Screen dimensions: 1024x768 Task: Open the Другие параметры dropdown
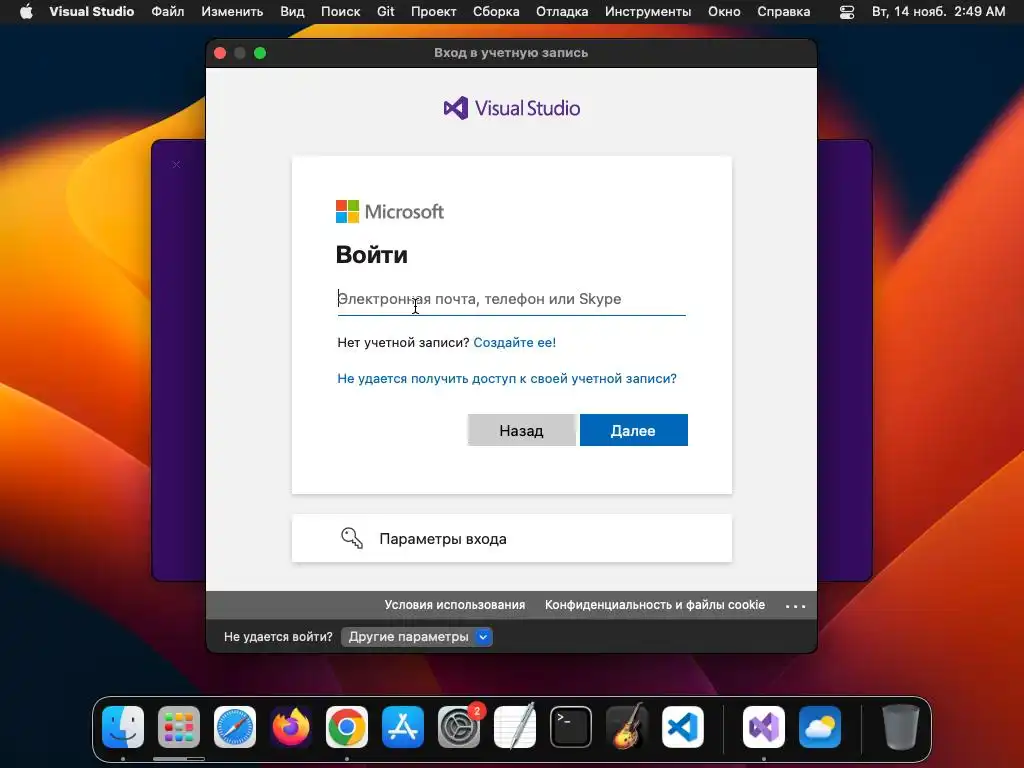pos(417,637)
